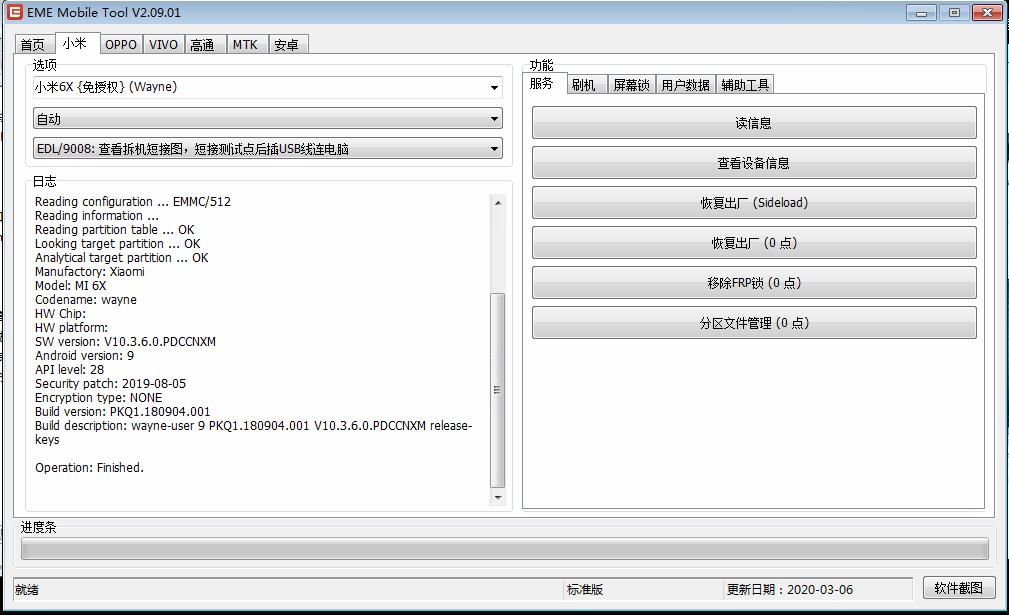Switch to the 辅助工具 function tab
Viewport: 1009px width, 615px height.
point(745,84)
